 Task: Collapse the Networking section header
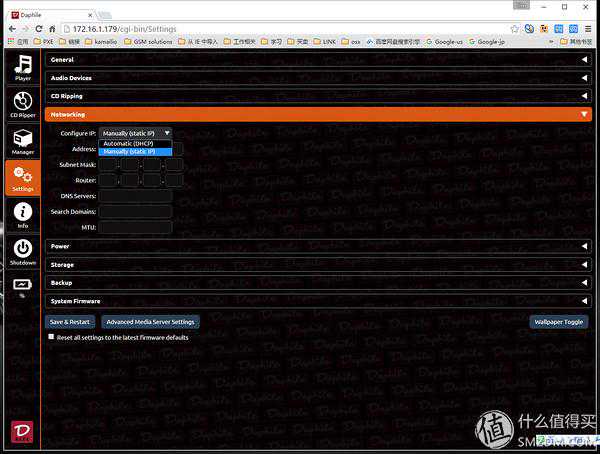318,114
